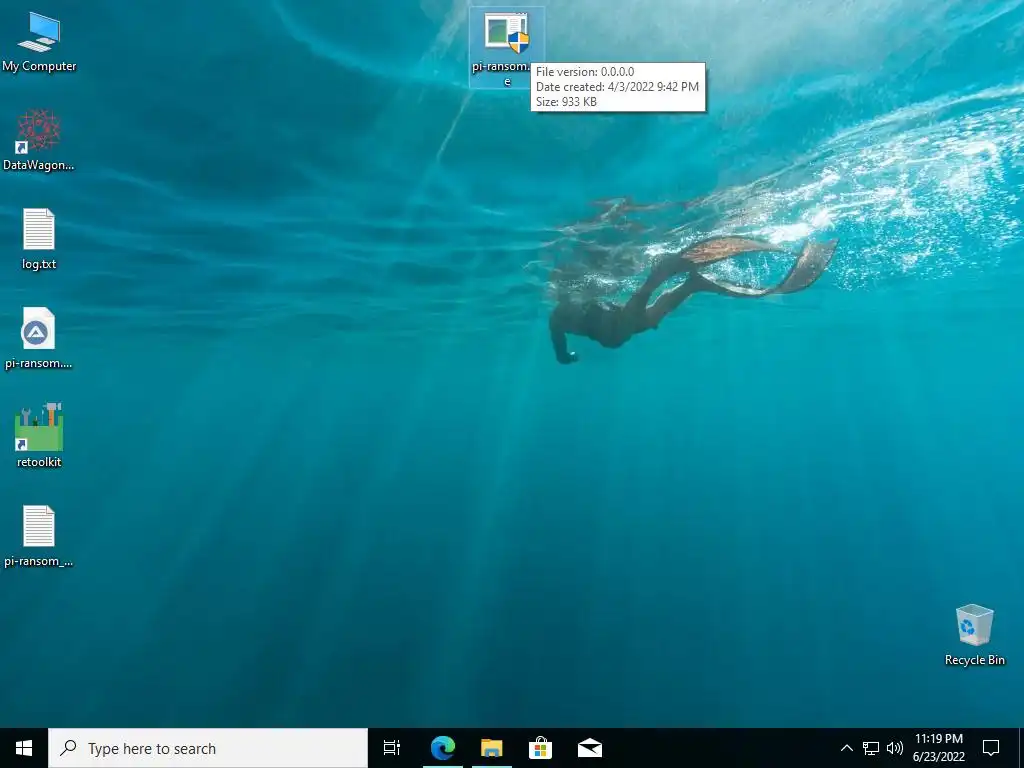Click the Show desktop sliver at taskbar edge
Image resolution: width=1024 pixels, height=768 pixels.
[x=1021, y=748]
